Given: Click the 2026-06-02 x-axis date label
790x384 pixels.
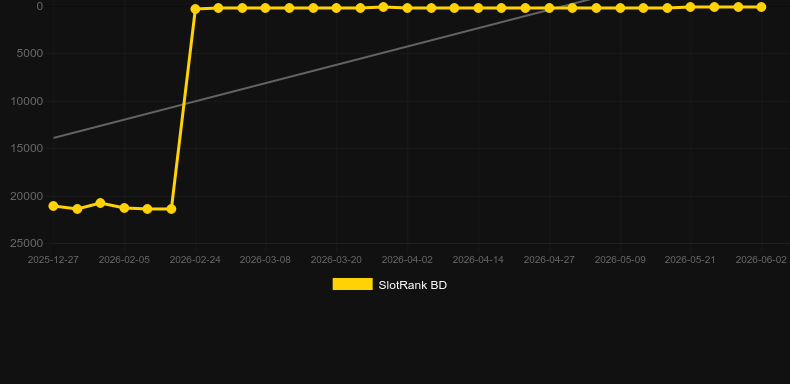Looking at the screenshot, I should [x=761, y=260].
